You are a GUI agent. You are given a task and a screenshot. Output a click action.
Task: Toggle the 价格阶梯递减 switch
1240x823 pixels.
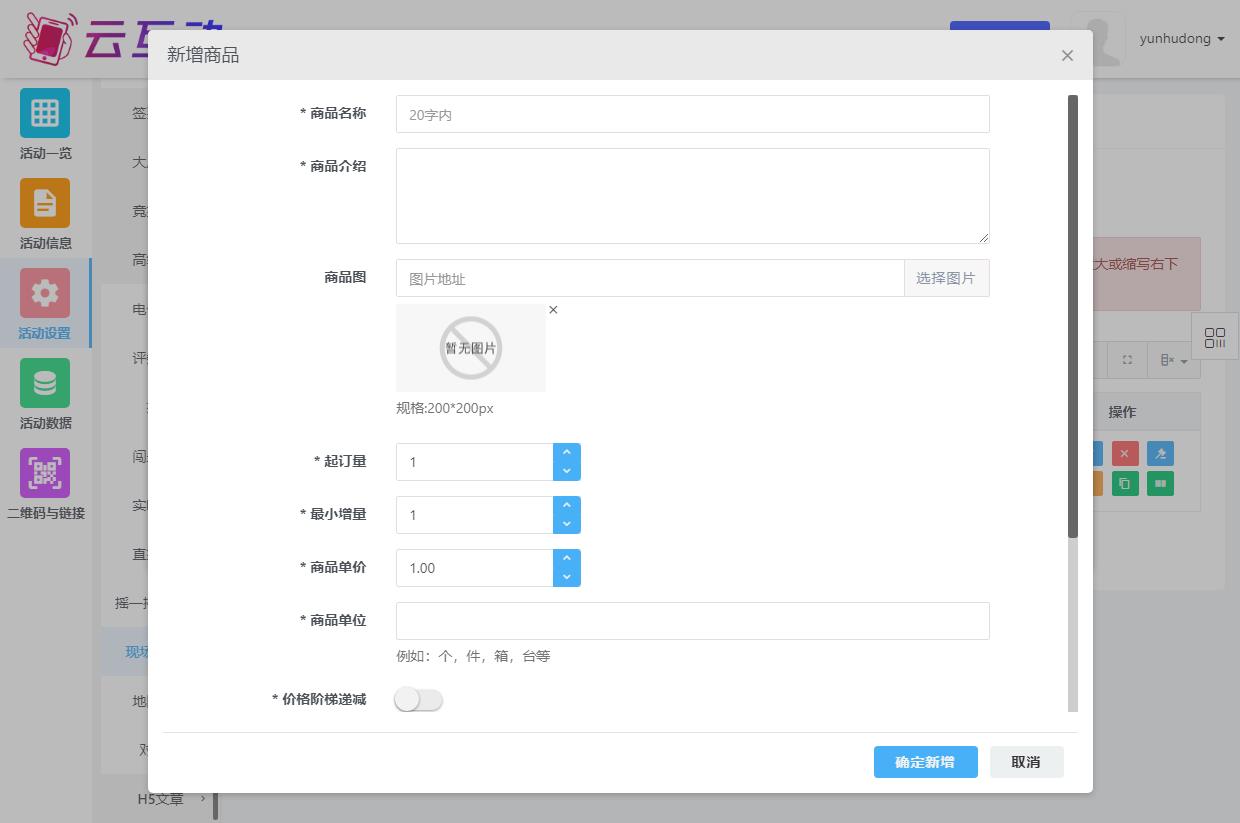(x=418, y=700)
